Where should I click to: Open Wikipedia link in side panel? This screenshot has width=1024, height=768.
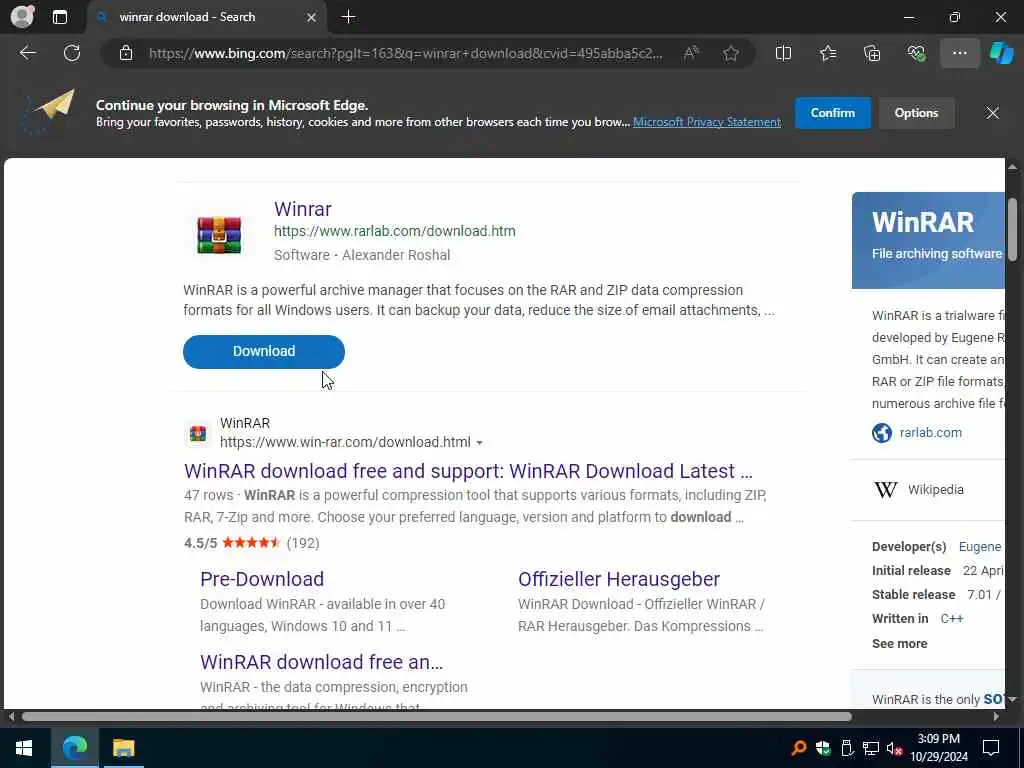(x=935, y=489)
